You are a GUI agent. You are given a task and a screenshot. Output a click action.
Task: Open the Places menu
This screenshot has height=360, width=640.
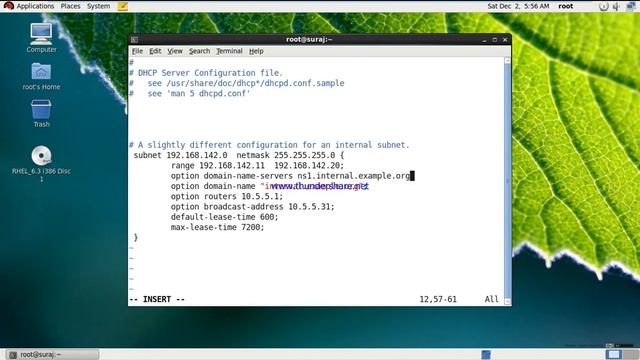[x=70, y=6]
